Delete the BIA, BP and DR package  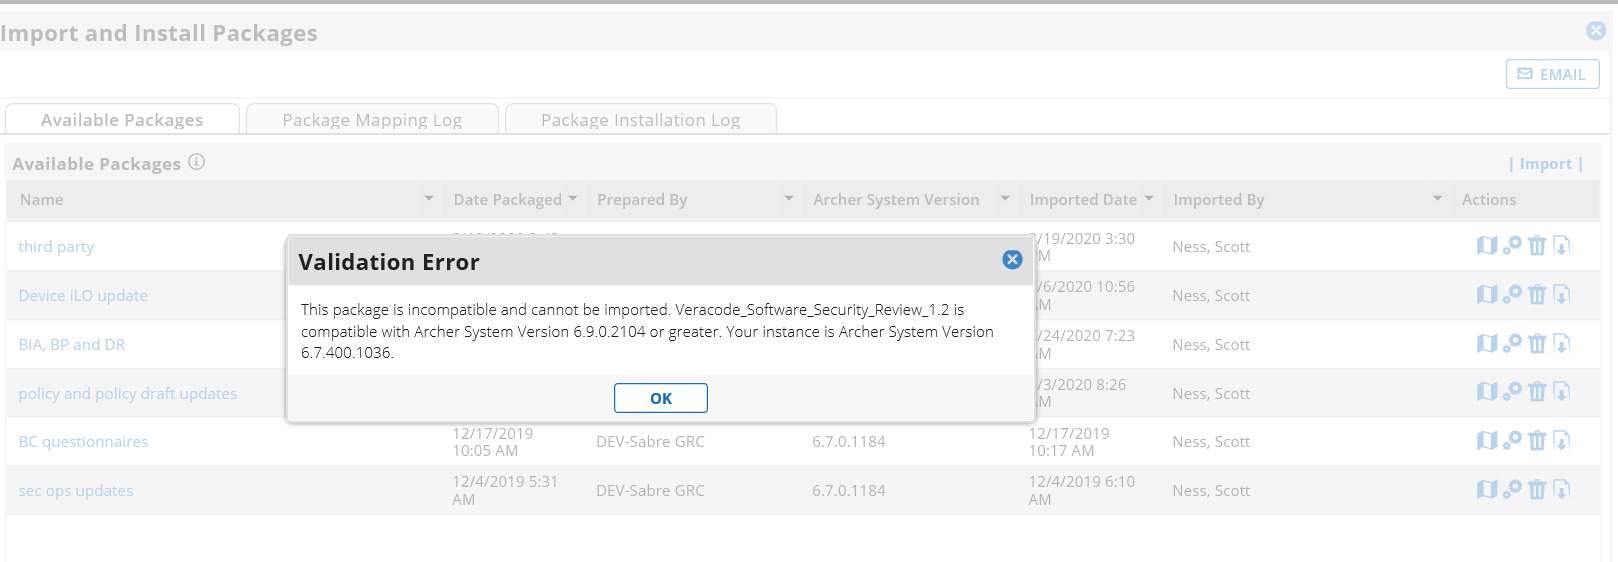click(x=1537, y=344)
